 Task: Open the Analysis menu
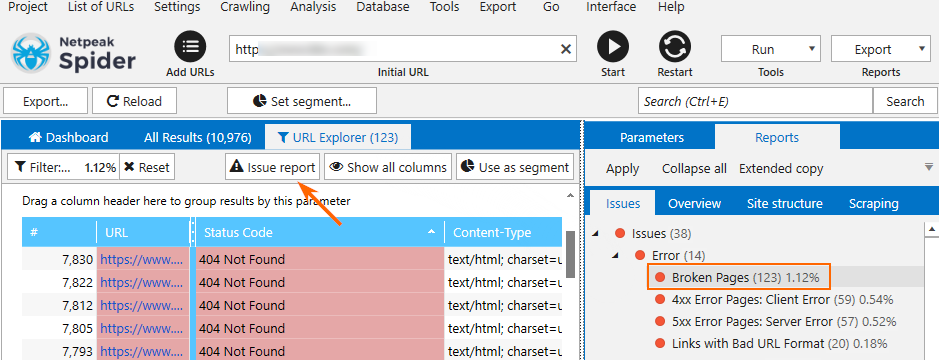pos(313,7)
